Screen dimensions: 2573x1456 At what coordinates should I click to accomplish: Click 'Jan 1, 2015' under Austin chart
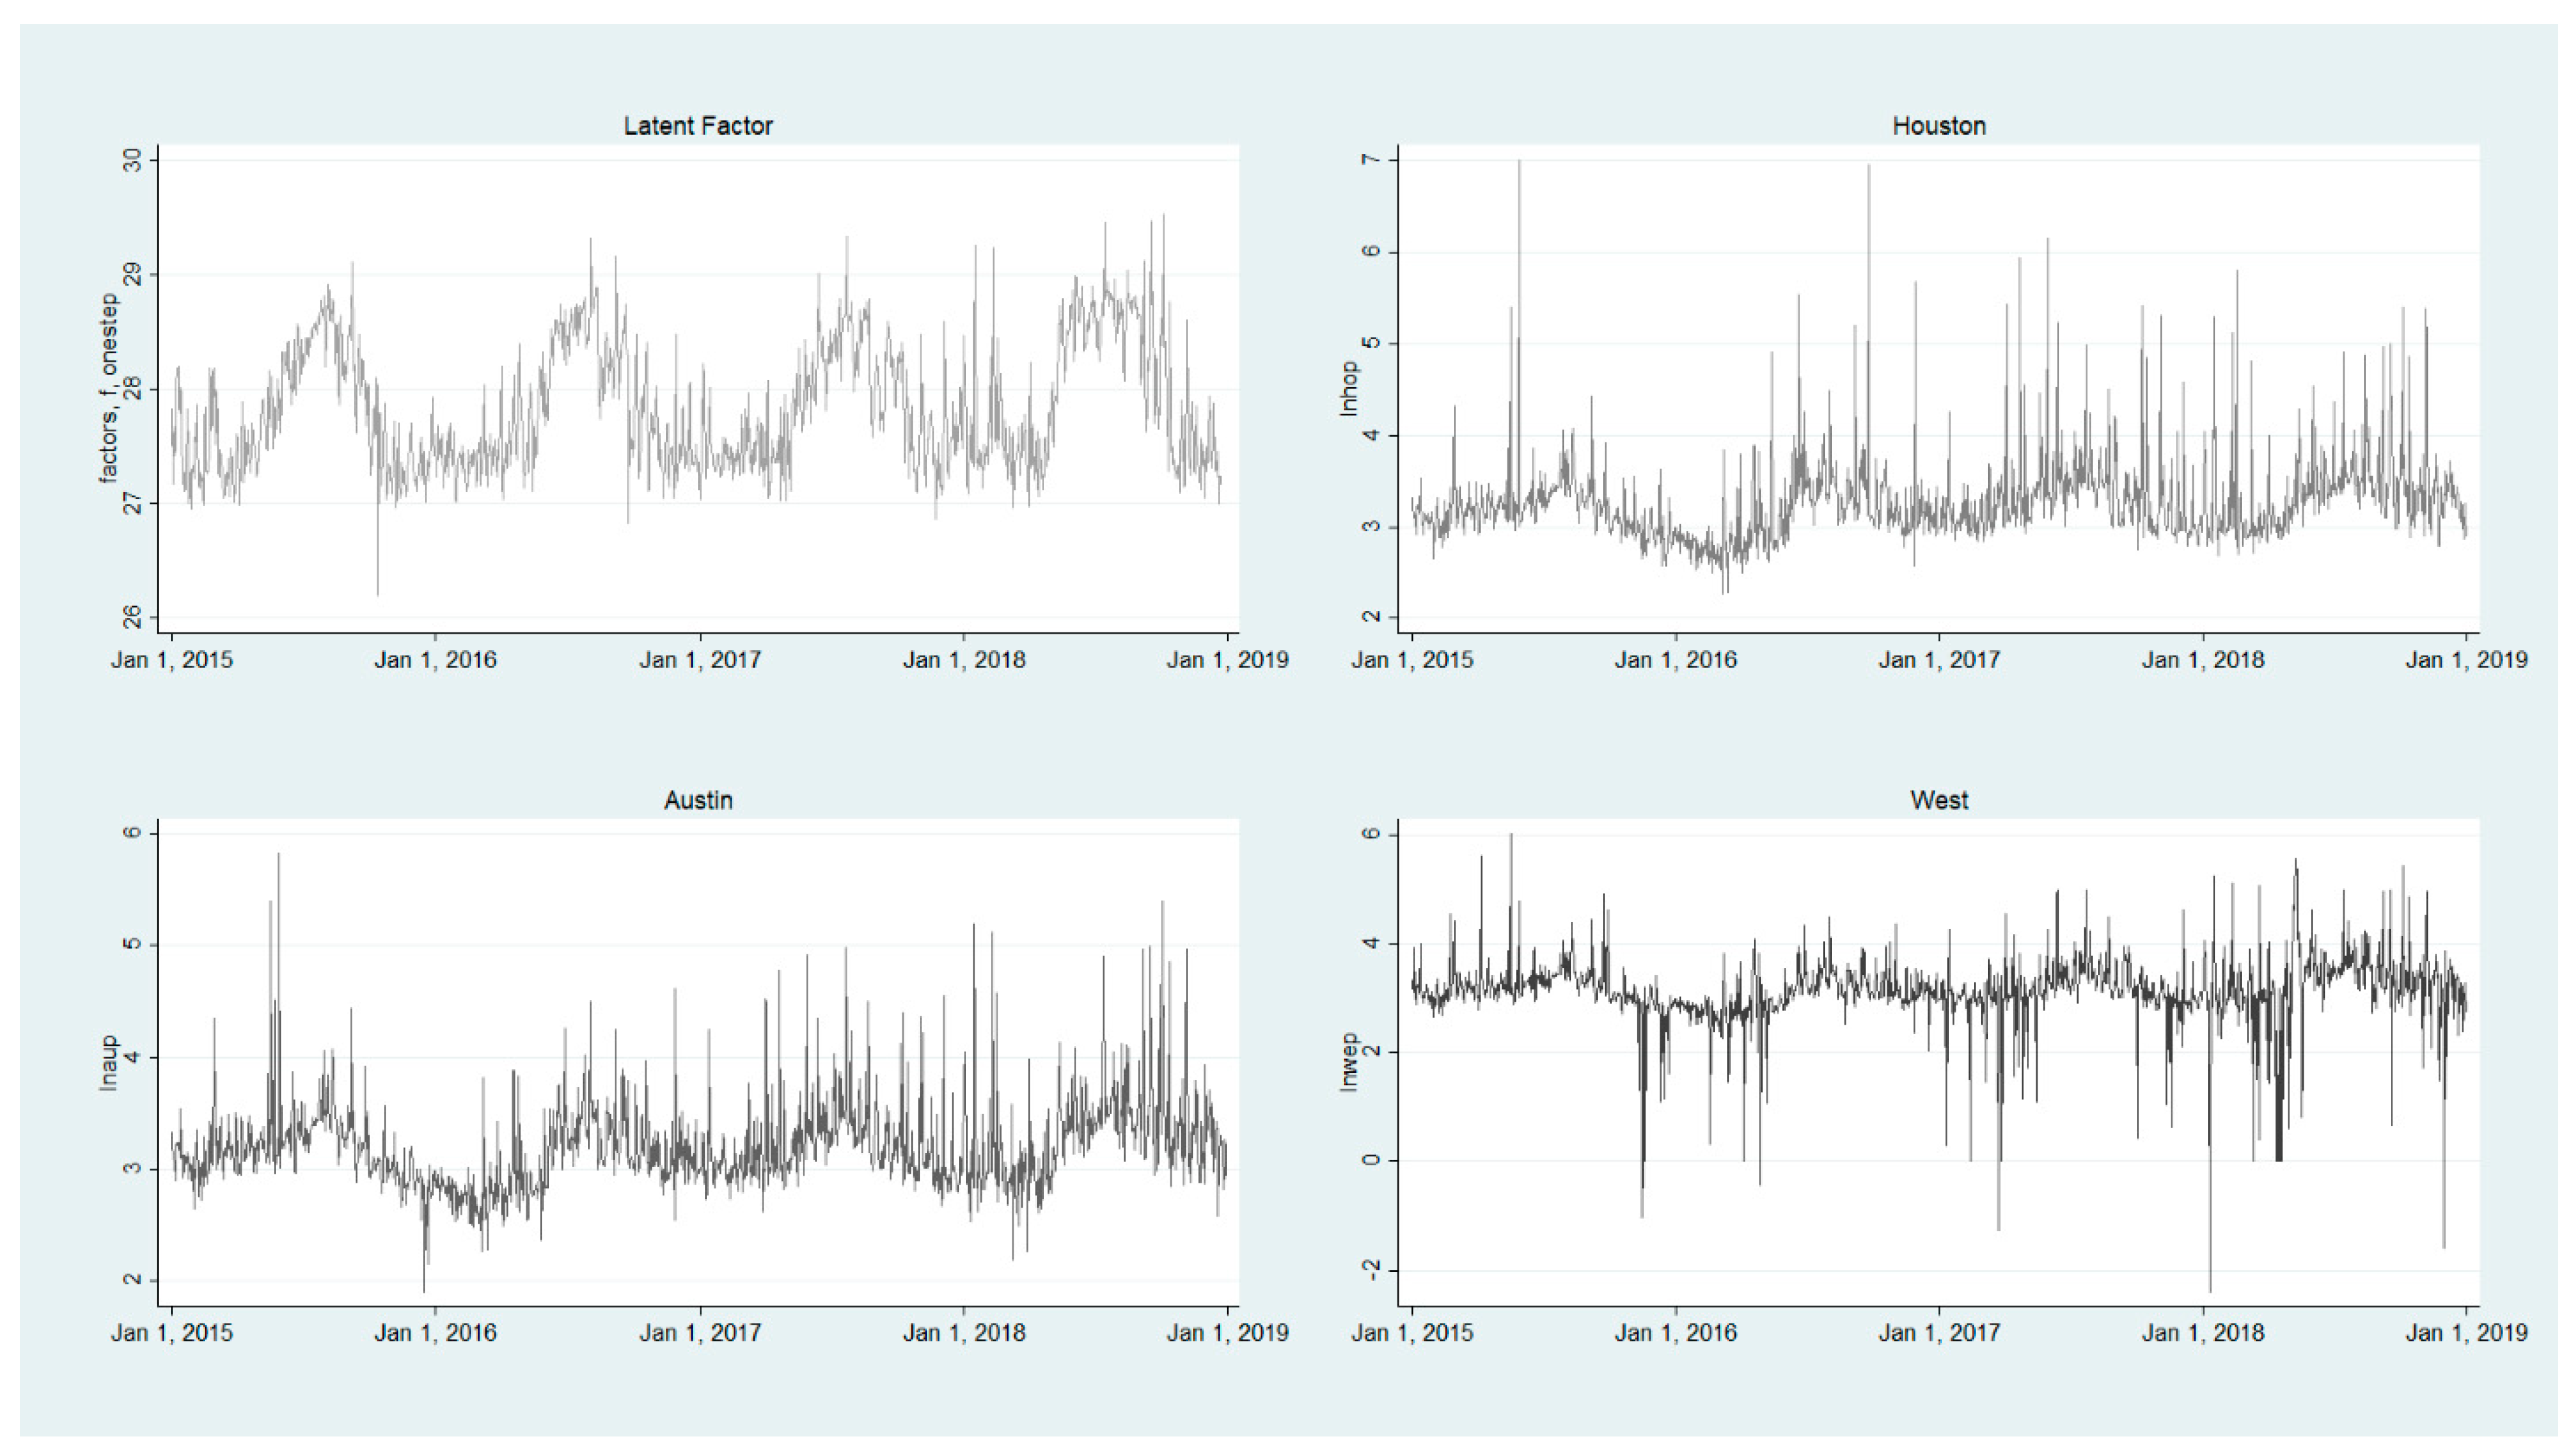coord(172,1333)
